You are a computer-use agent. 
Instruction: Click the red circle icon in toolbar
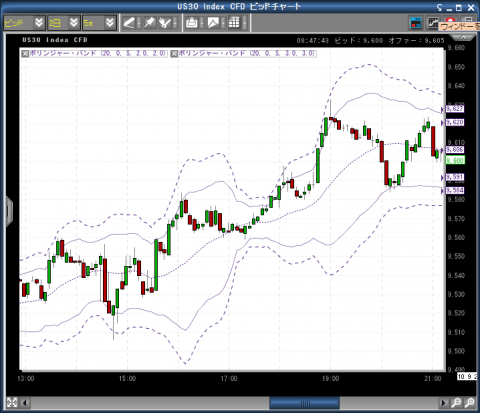pyautogui.click(x=450, y=20)
